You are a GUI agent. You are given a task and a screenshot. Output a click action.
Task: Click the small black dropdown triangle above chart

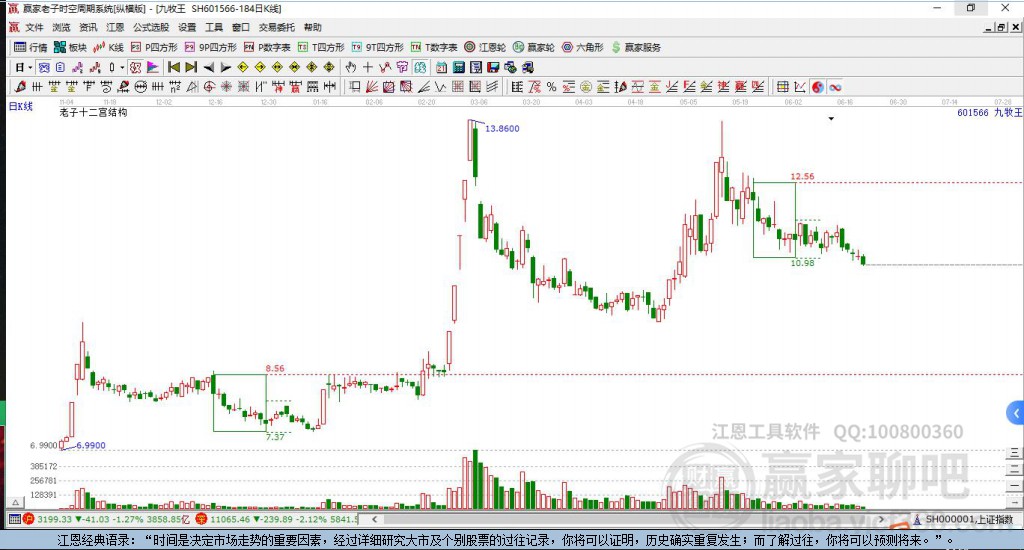pyautogui.click(x=831, y=119)
